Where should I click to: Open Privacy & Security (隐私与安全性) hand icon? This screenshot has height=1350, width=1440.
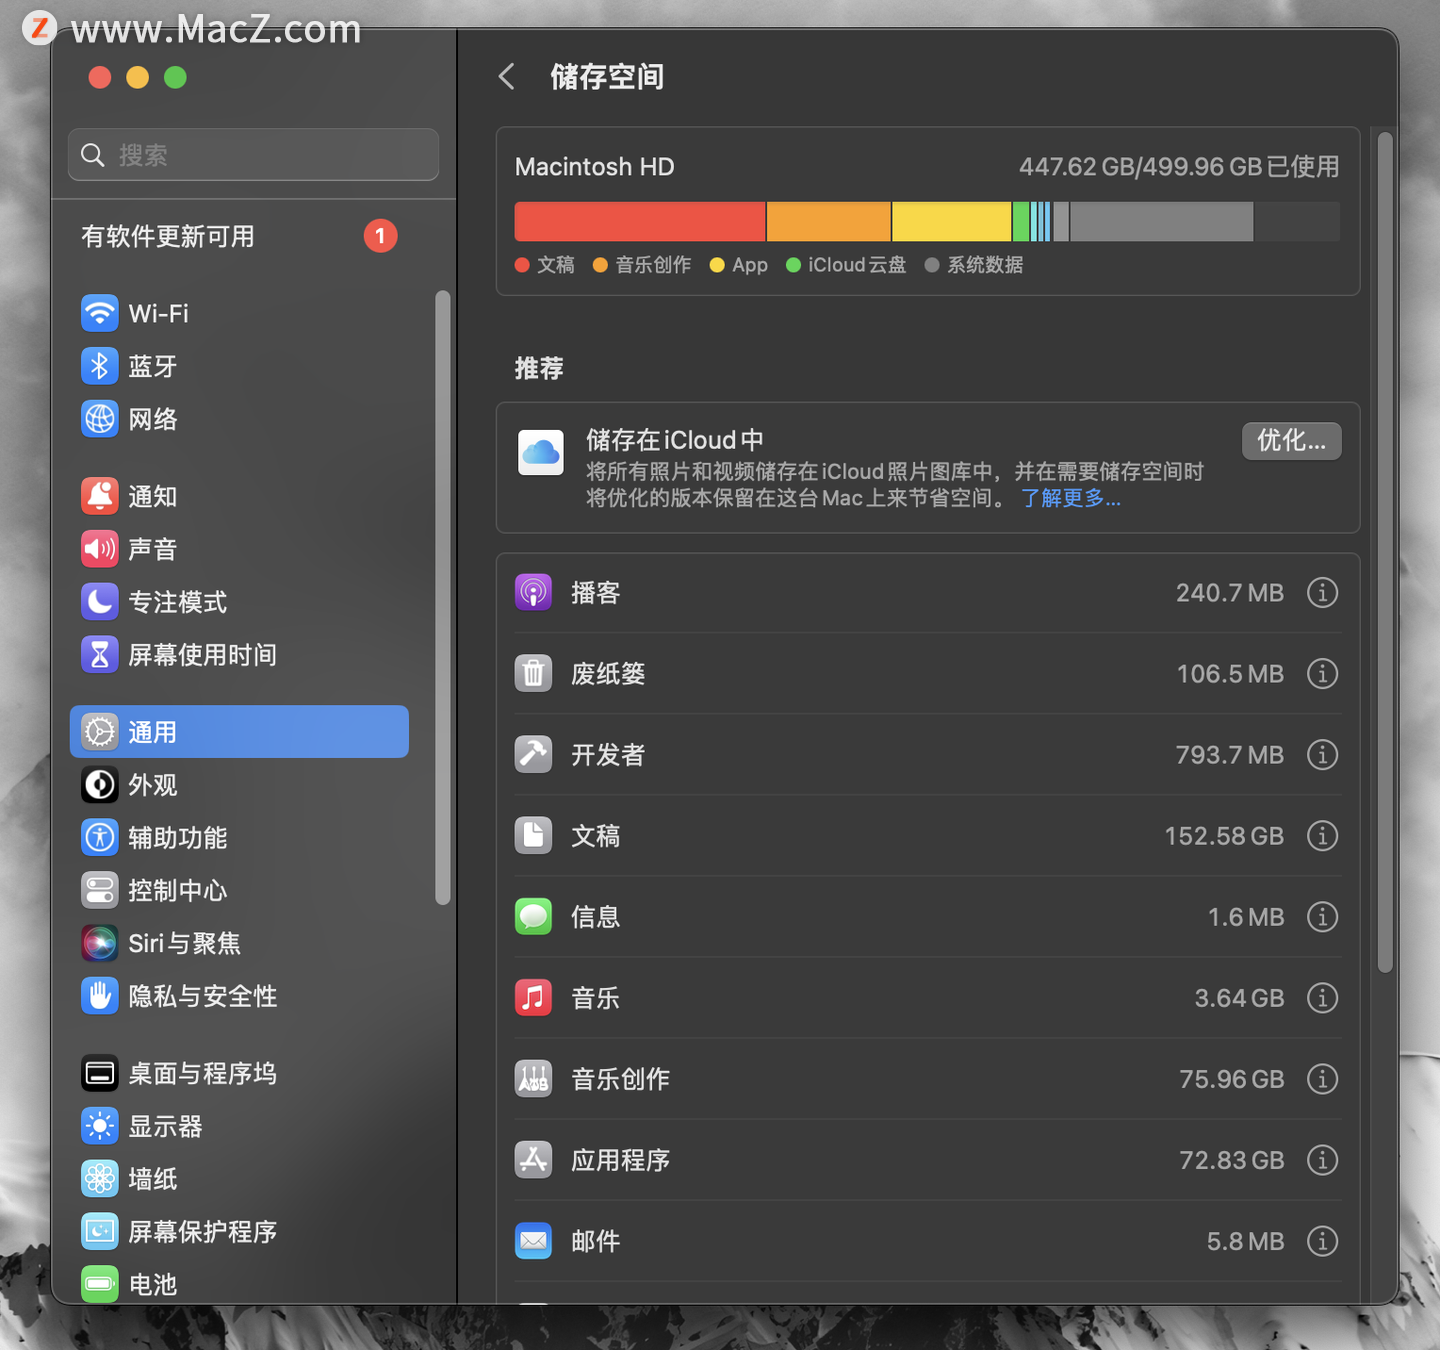point(99,996)
